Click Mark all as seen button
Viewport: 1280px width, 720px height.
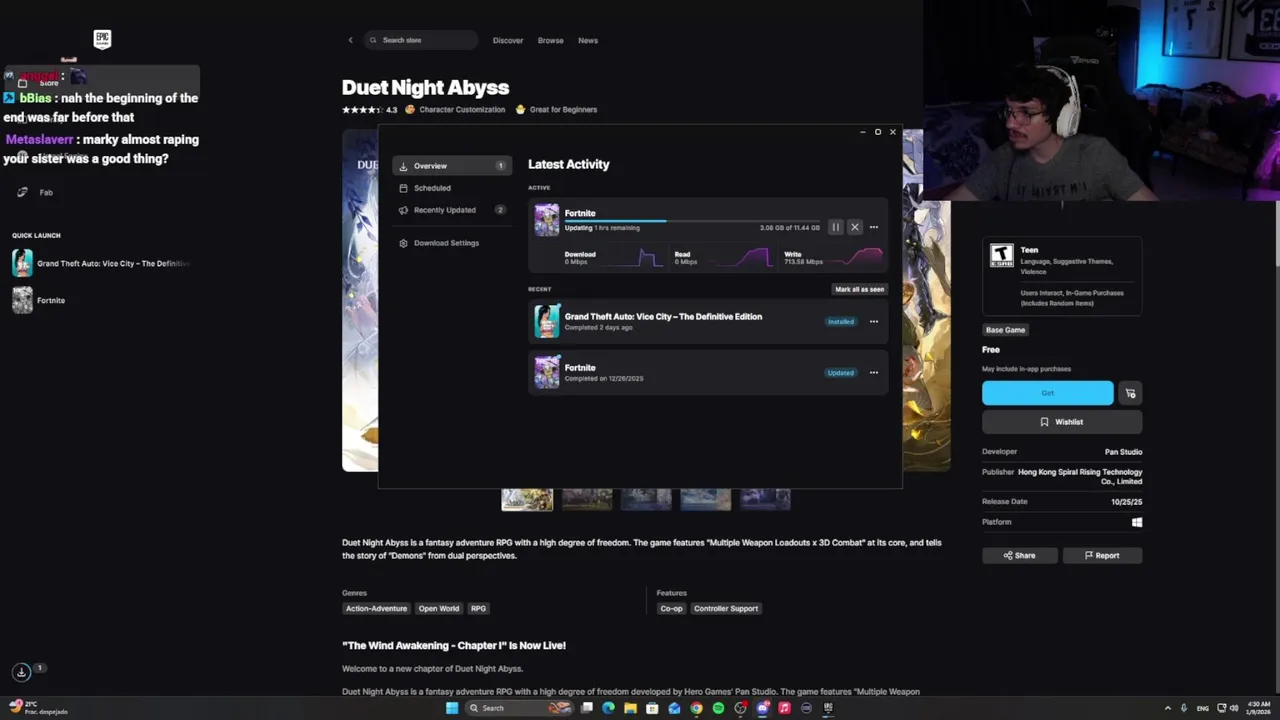point(860,289)
